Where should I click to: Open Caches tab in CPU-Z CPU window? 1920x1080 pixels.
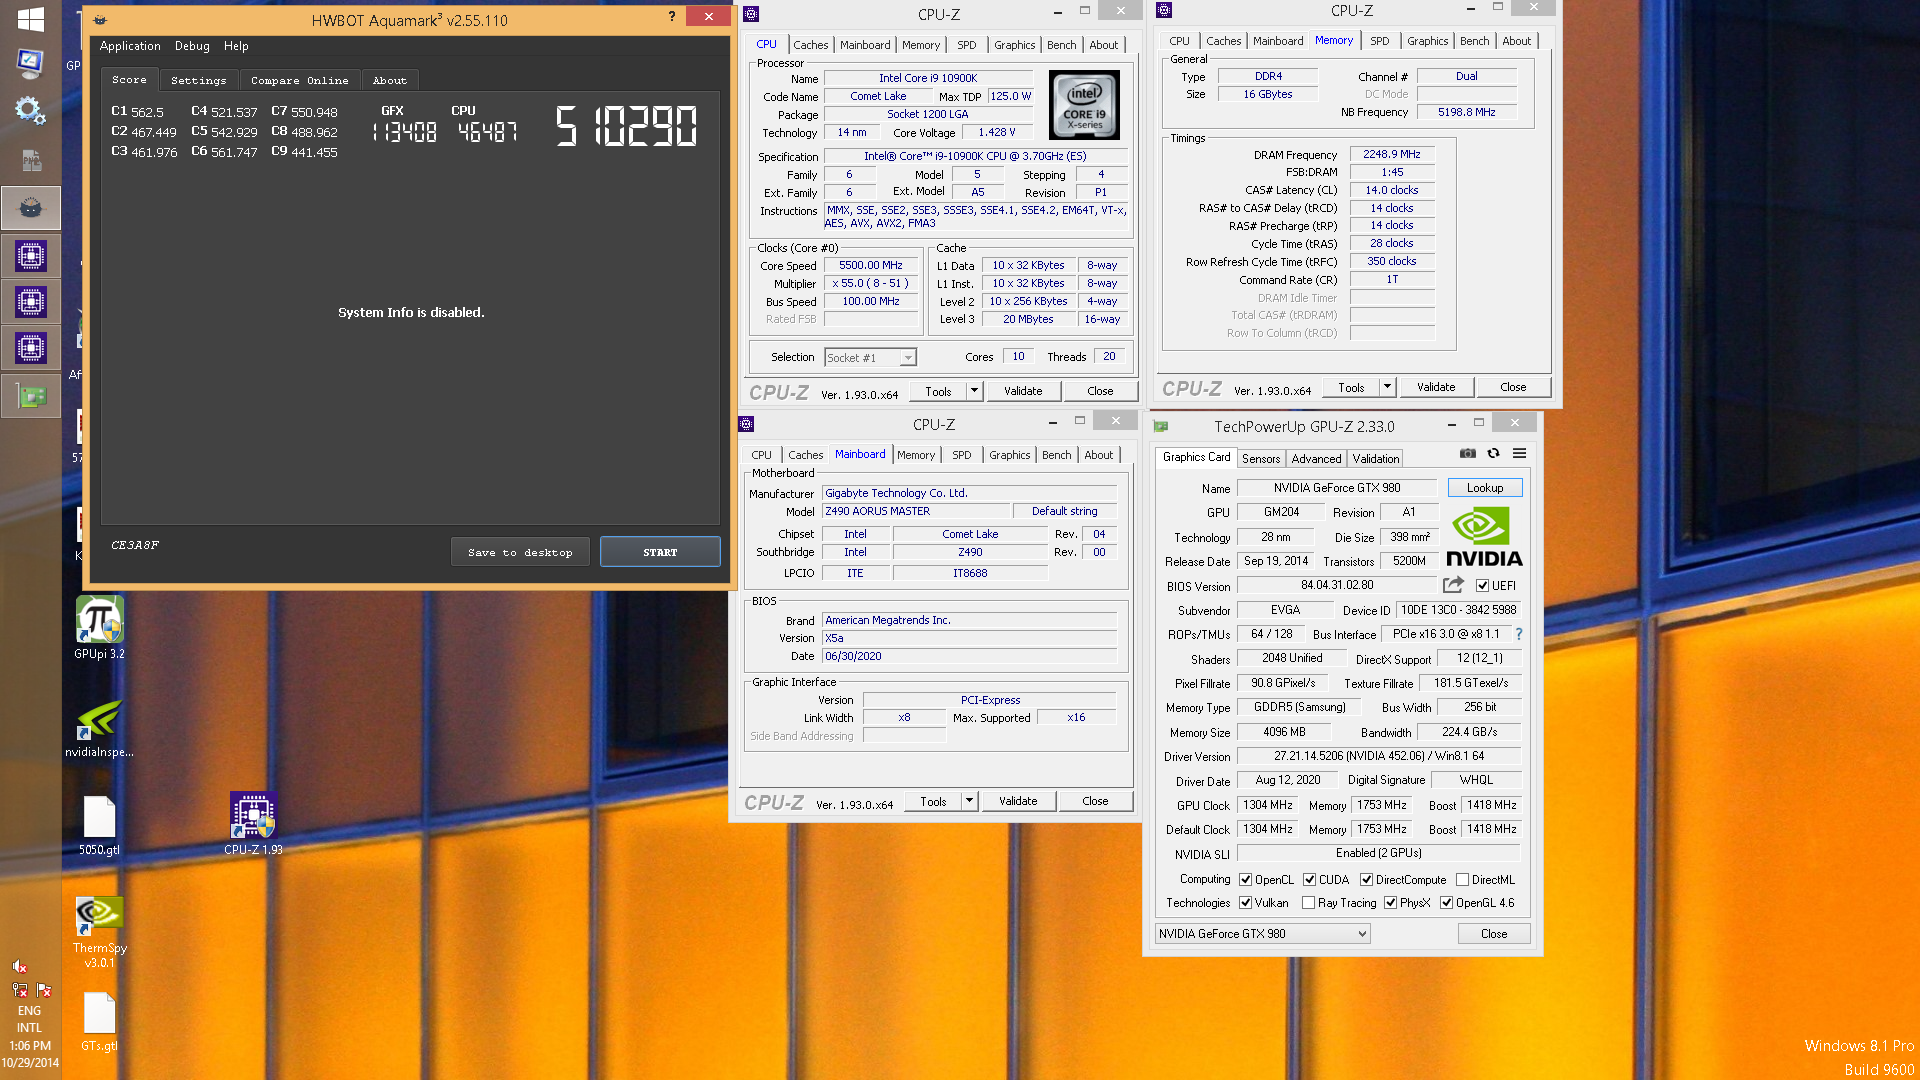pyautogui.click(x=810, y=45)
